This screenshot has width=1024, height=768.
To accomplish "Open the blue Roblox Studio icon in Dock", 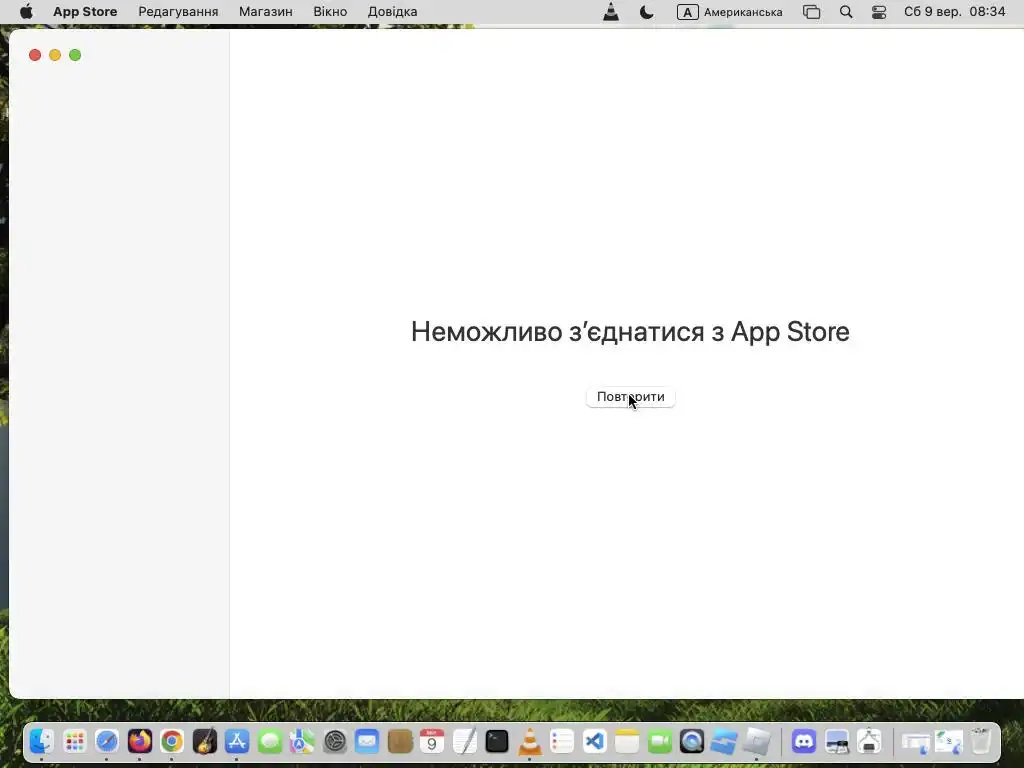I will [x=724, y=741].
